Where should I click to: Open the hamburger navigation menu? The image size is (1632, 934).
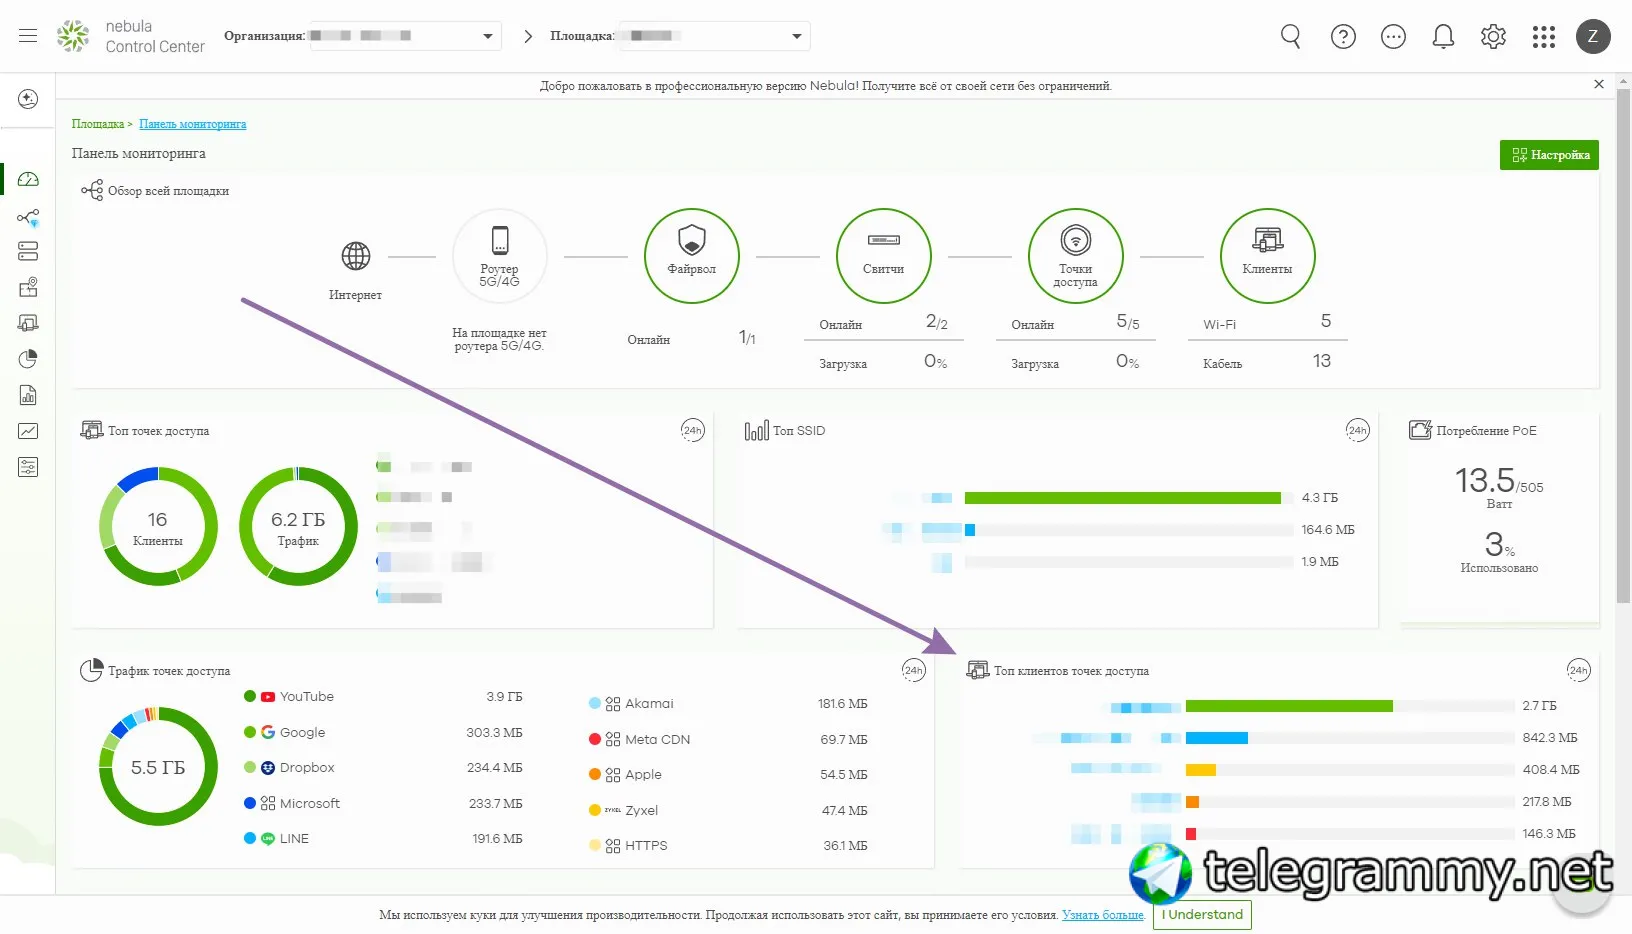coord(28,36)
